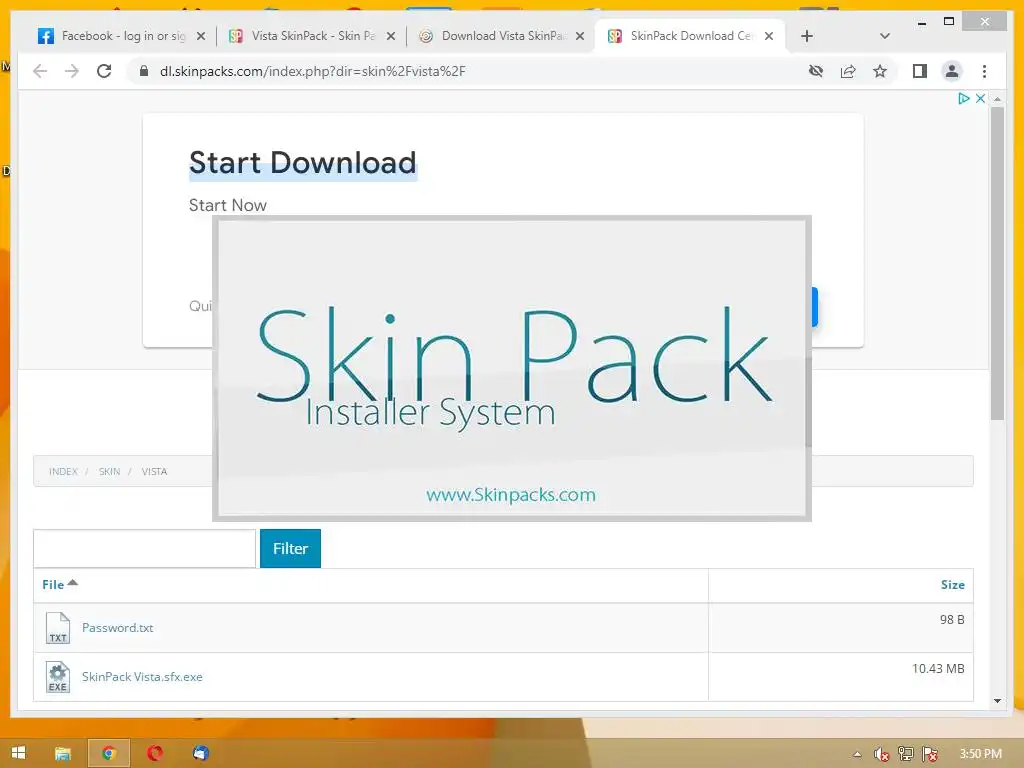The image size is (1024, 768).
Task: Click the eye-crossed tracking icon in address bar
Action: pyautogui.click(x=816, y=71)
